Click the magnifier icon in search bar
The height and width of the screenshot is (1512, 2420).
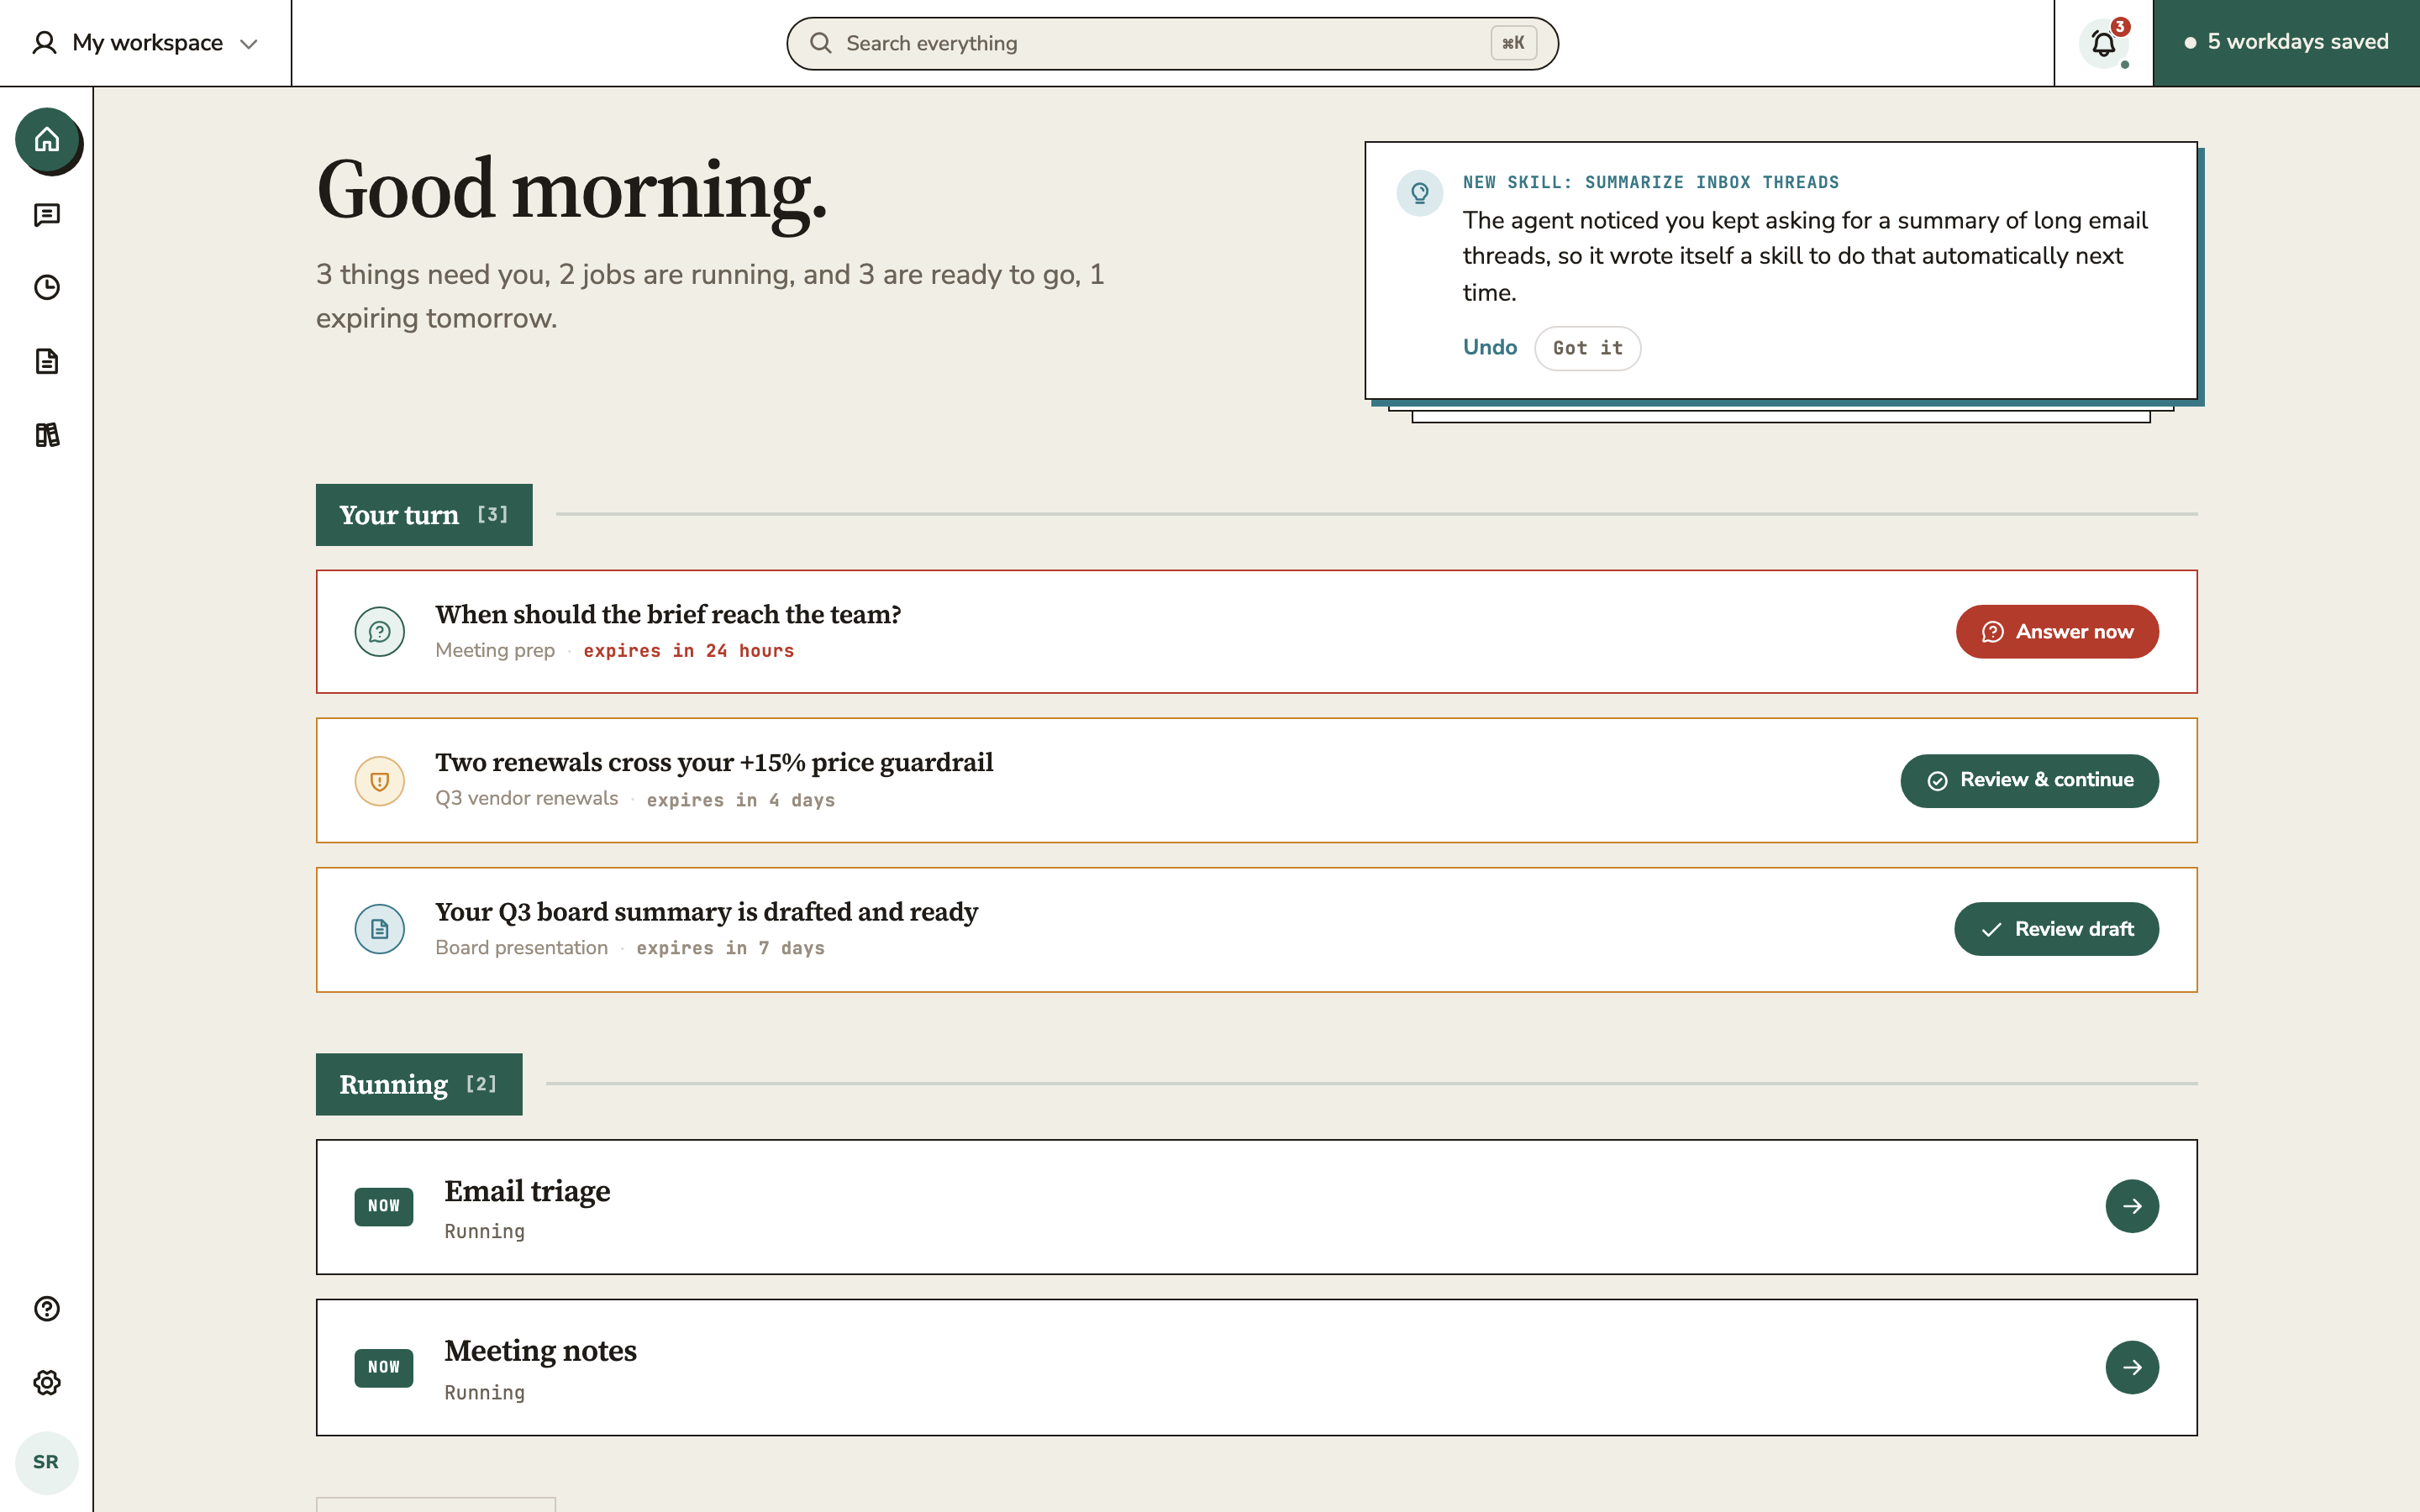pos(821,43)
